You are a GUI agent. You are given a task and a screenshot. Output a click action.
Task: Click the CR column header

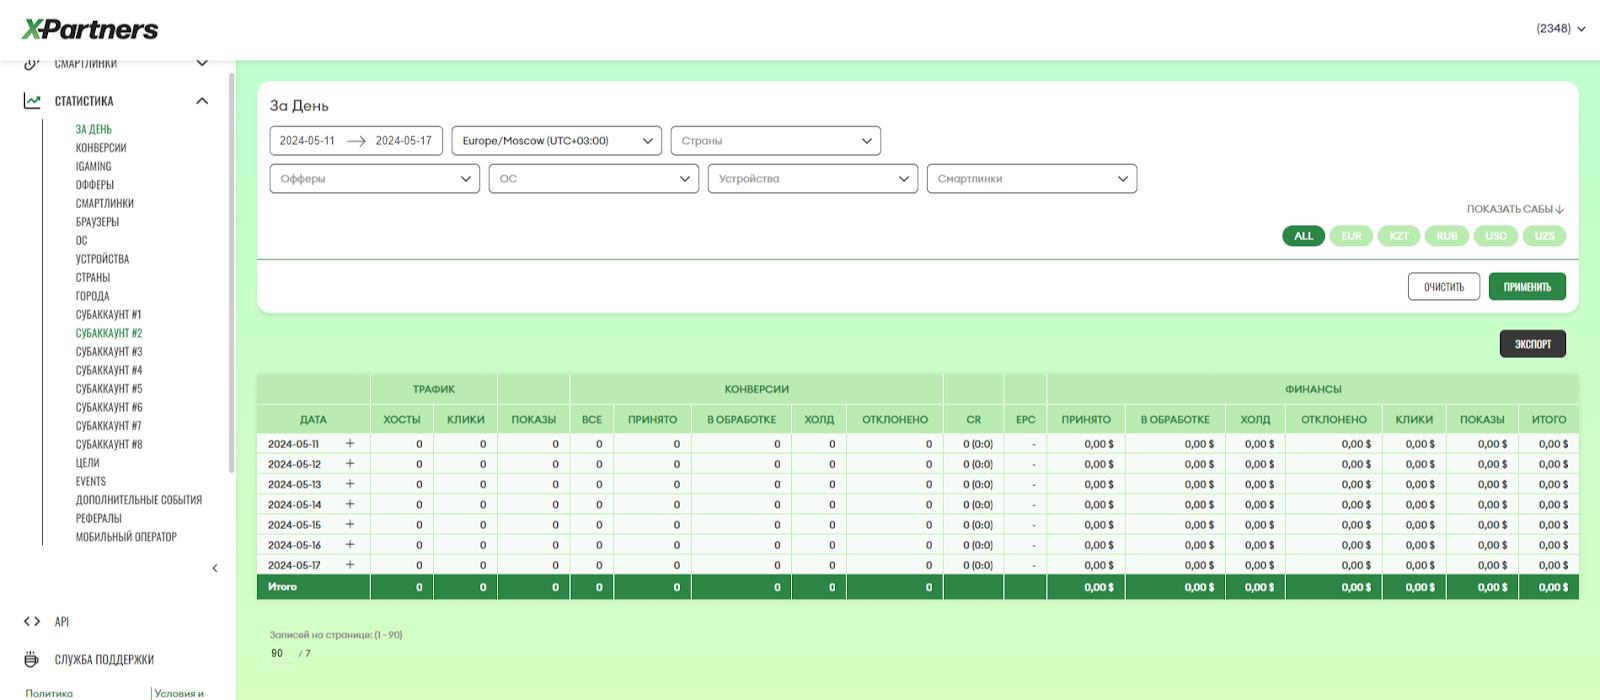click(974, 419)
